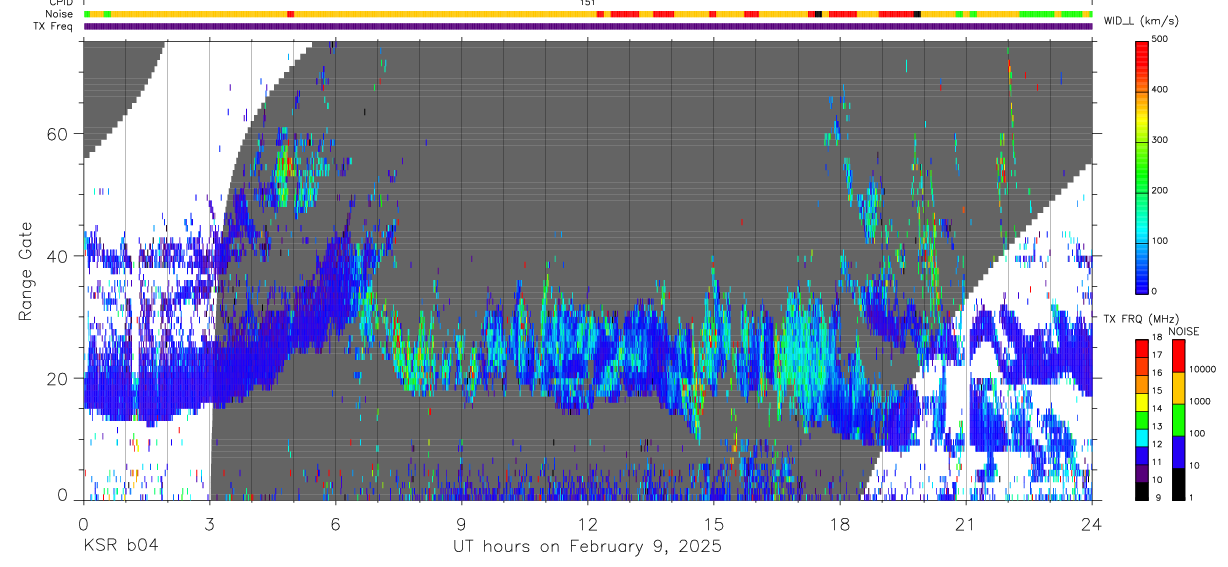Click the '40' tick on the Range Gate axis
The width and height of the screenshot is (1228, 567).
click(58, 256)
